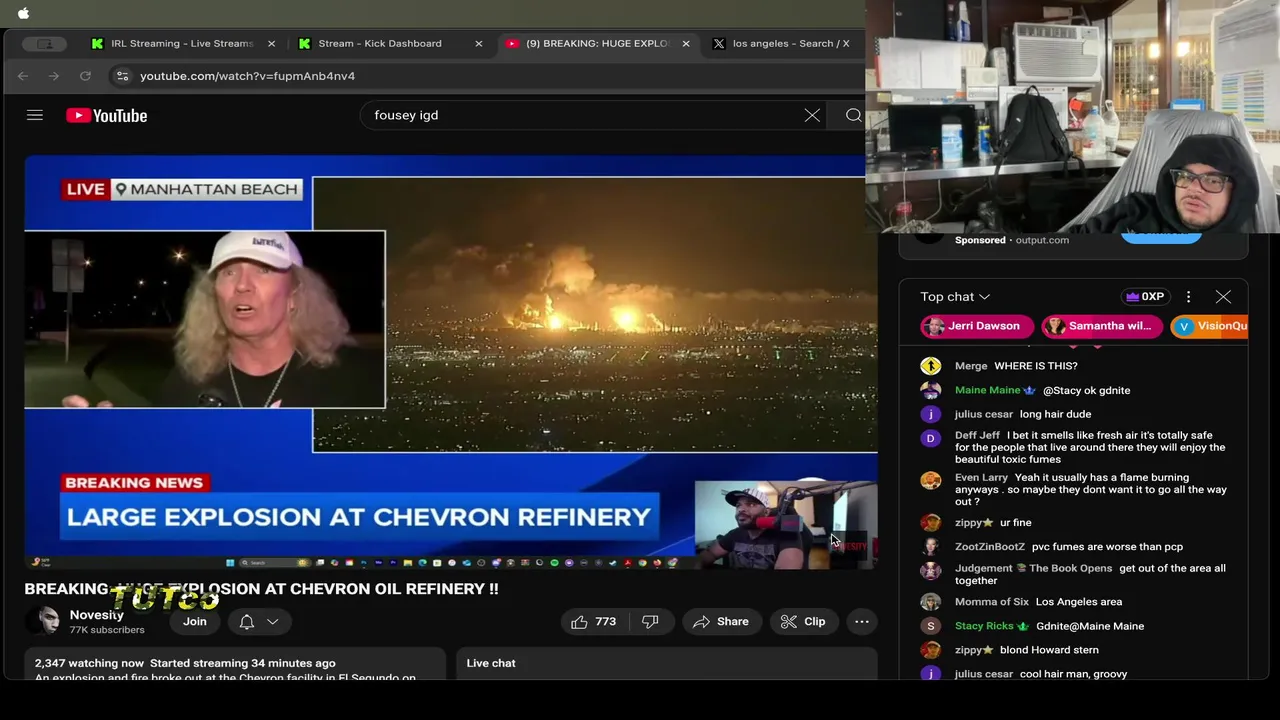Click the address bar URL

pyautogui.click(x=247, y=76)
